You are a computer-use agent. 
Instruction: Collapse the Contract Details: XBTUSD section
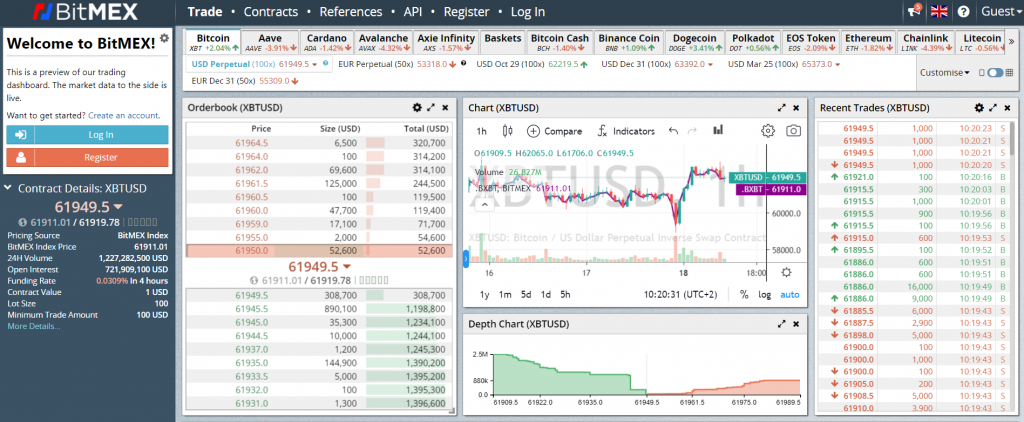pos(8,188)
